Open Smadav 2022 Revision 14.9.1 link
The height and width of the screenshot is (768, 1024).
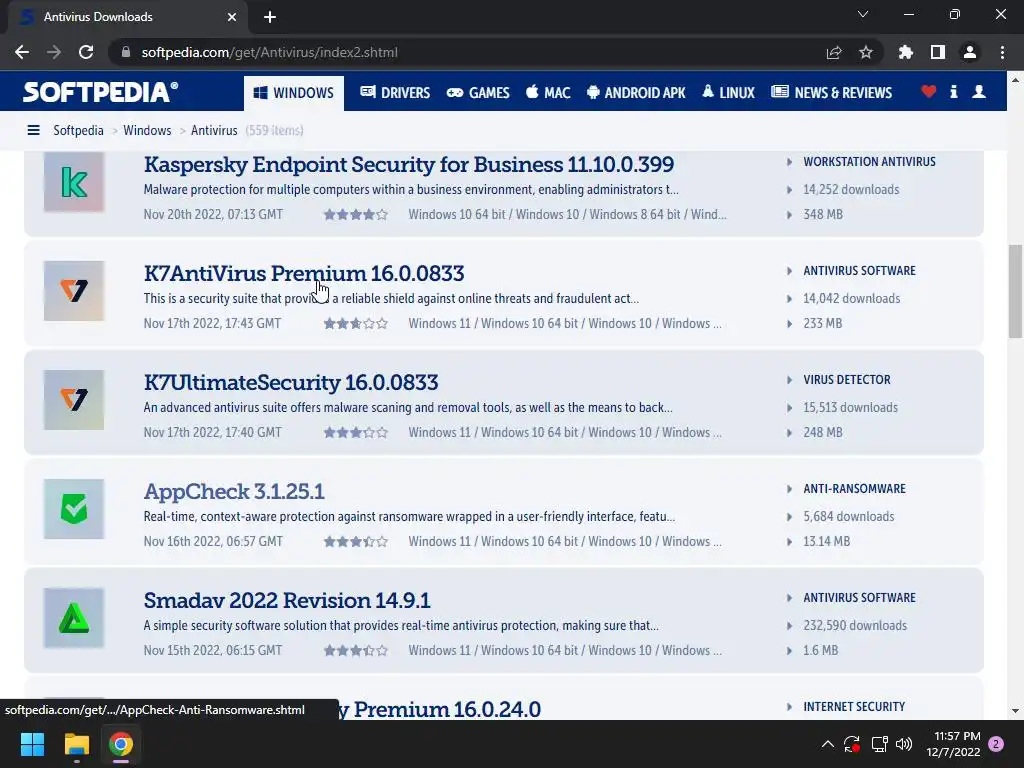tap(287, 601)
